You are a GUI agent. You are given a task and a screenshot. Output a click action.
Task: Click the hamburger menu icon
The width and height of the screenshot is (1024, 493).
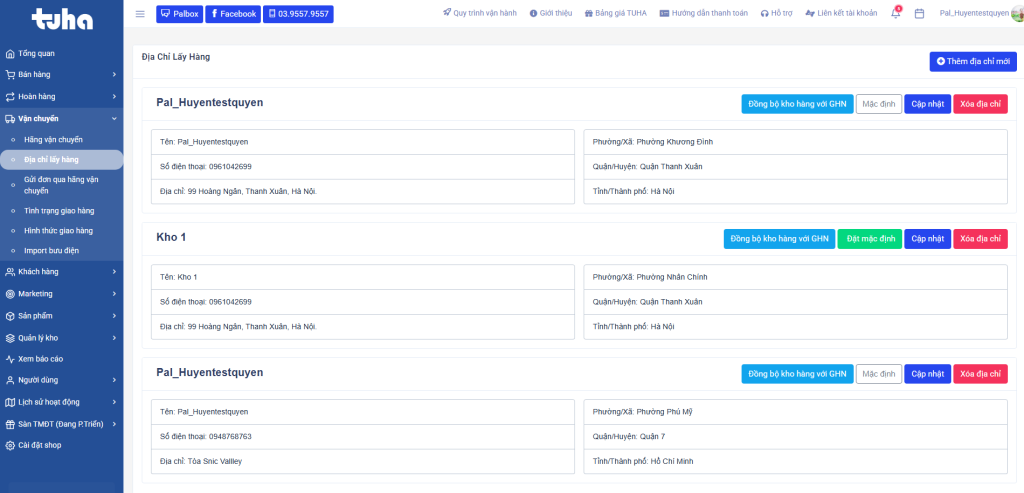pyautogui.click(x=140, y=14)
